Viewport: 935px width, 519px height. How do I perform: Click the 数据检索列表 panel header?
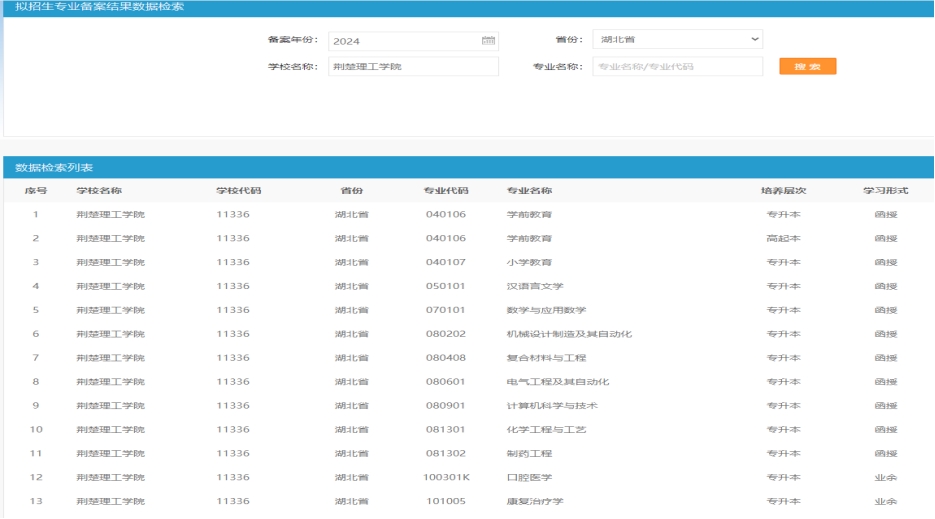[55, 167]
